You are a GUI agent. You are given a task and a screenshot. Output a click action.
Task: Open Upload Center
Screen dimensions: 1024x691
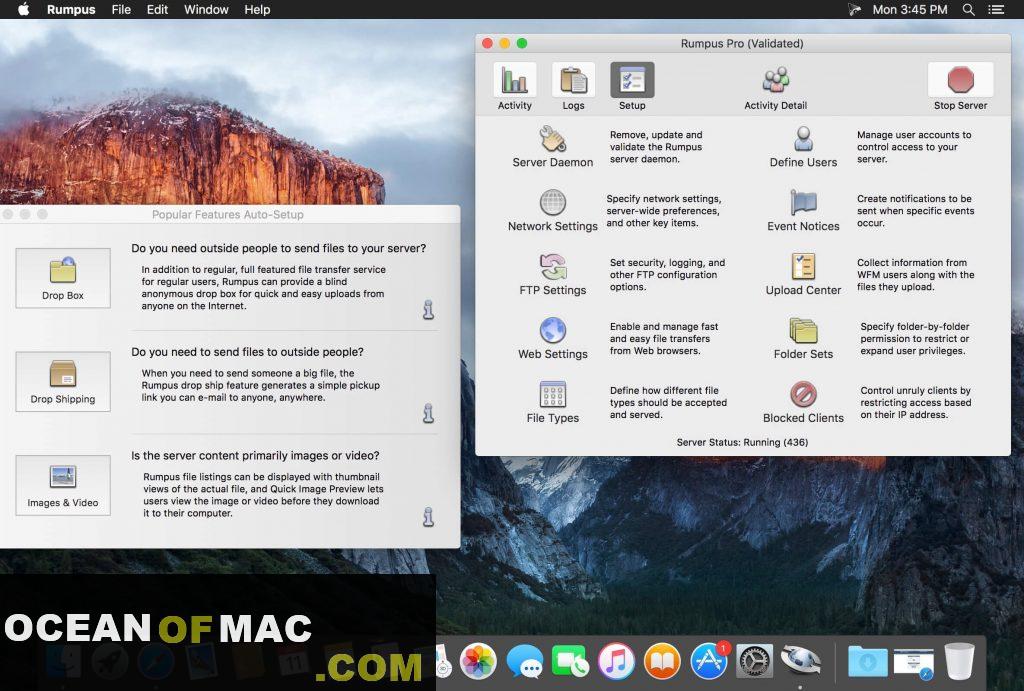[x=803, y=275]
